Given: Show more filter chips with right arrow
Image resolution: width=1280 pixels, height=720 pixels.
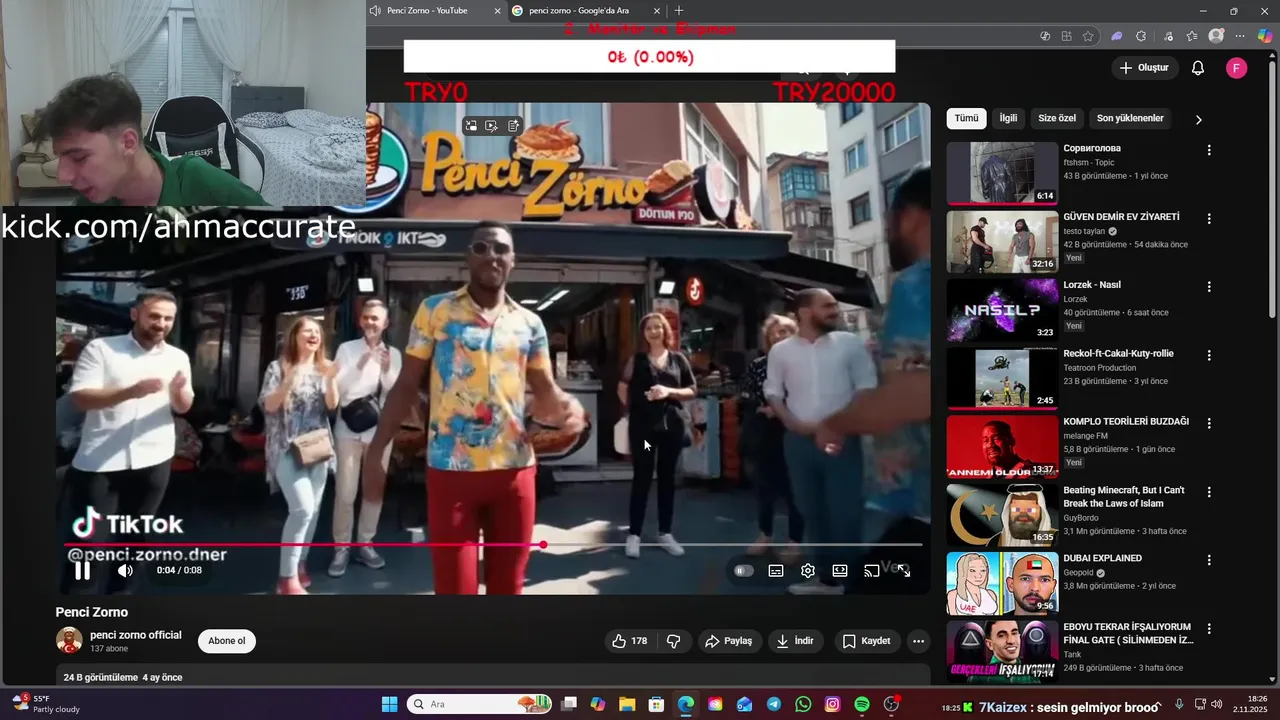Looking at the screenshot, I should pos(1198,119).
